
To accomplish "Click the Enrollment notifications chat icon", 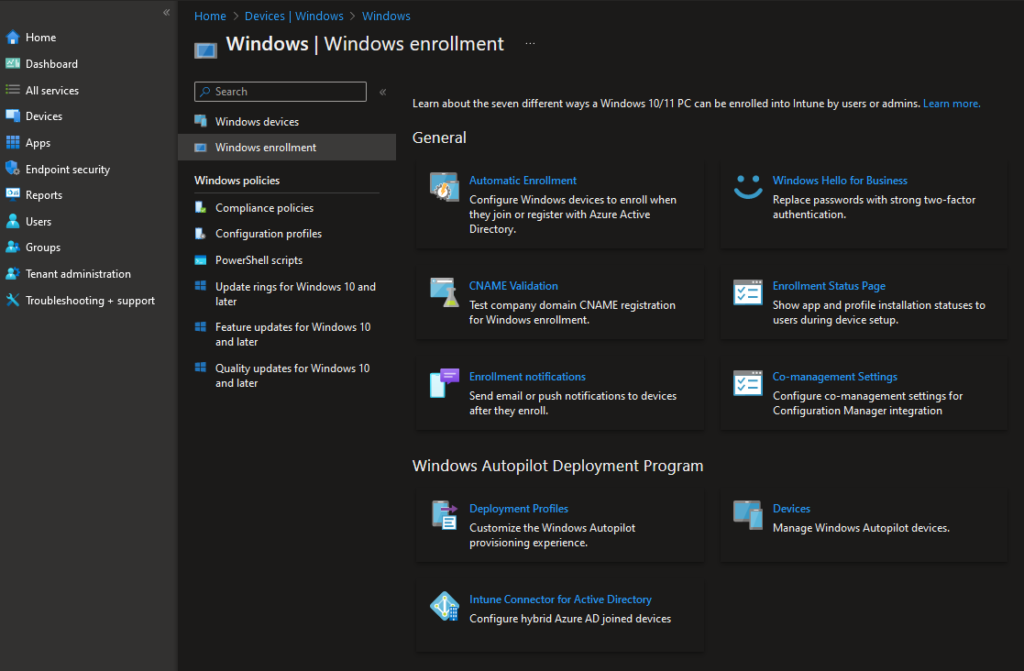I will click(444, 383).
